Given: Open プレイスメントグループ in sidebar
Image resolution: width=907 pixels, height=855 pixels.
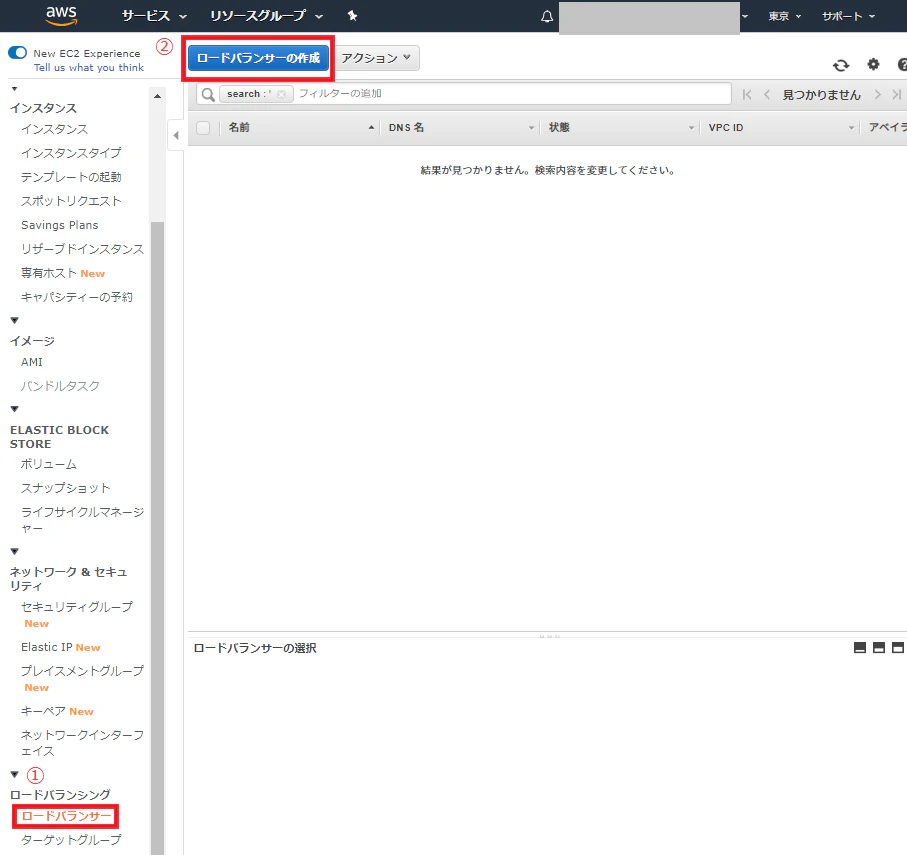Looking at the screenshot, I should click(82, 671).
